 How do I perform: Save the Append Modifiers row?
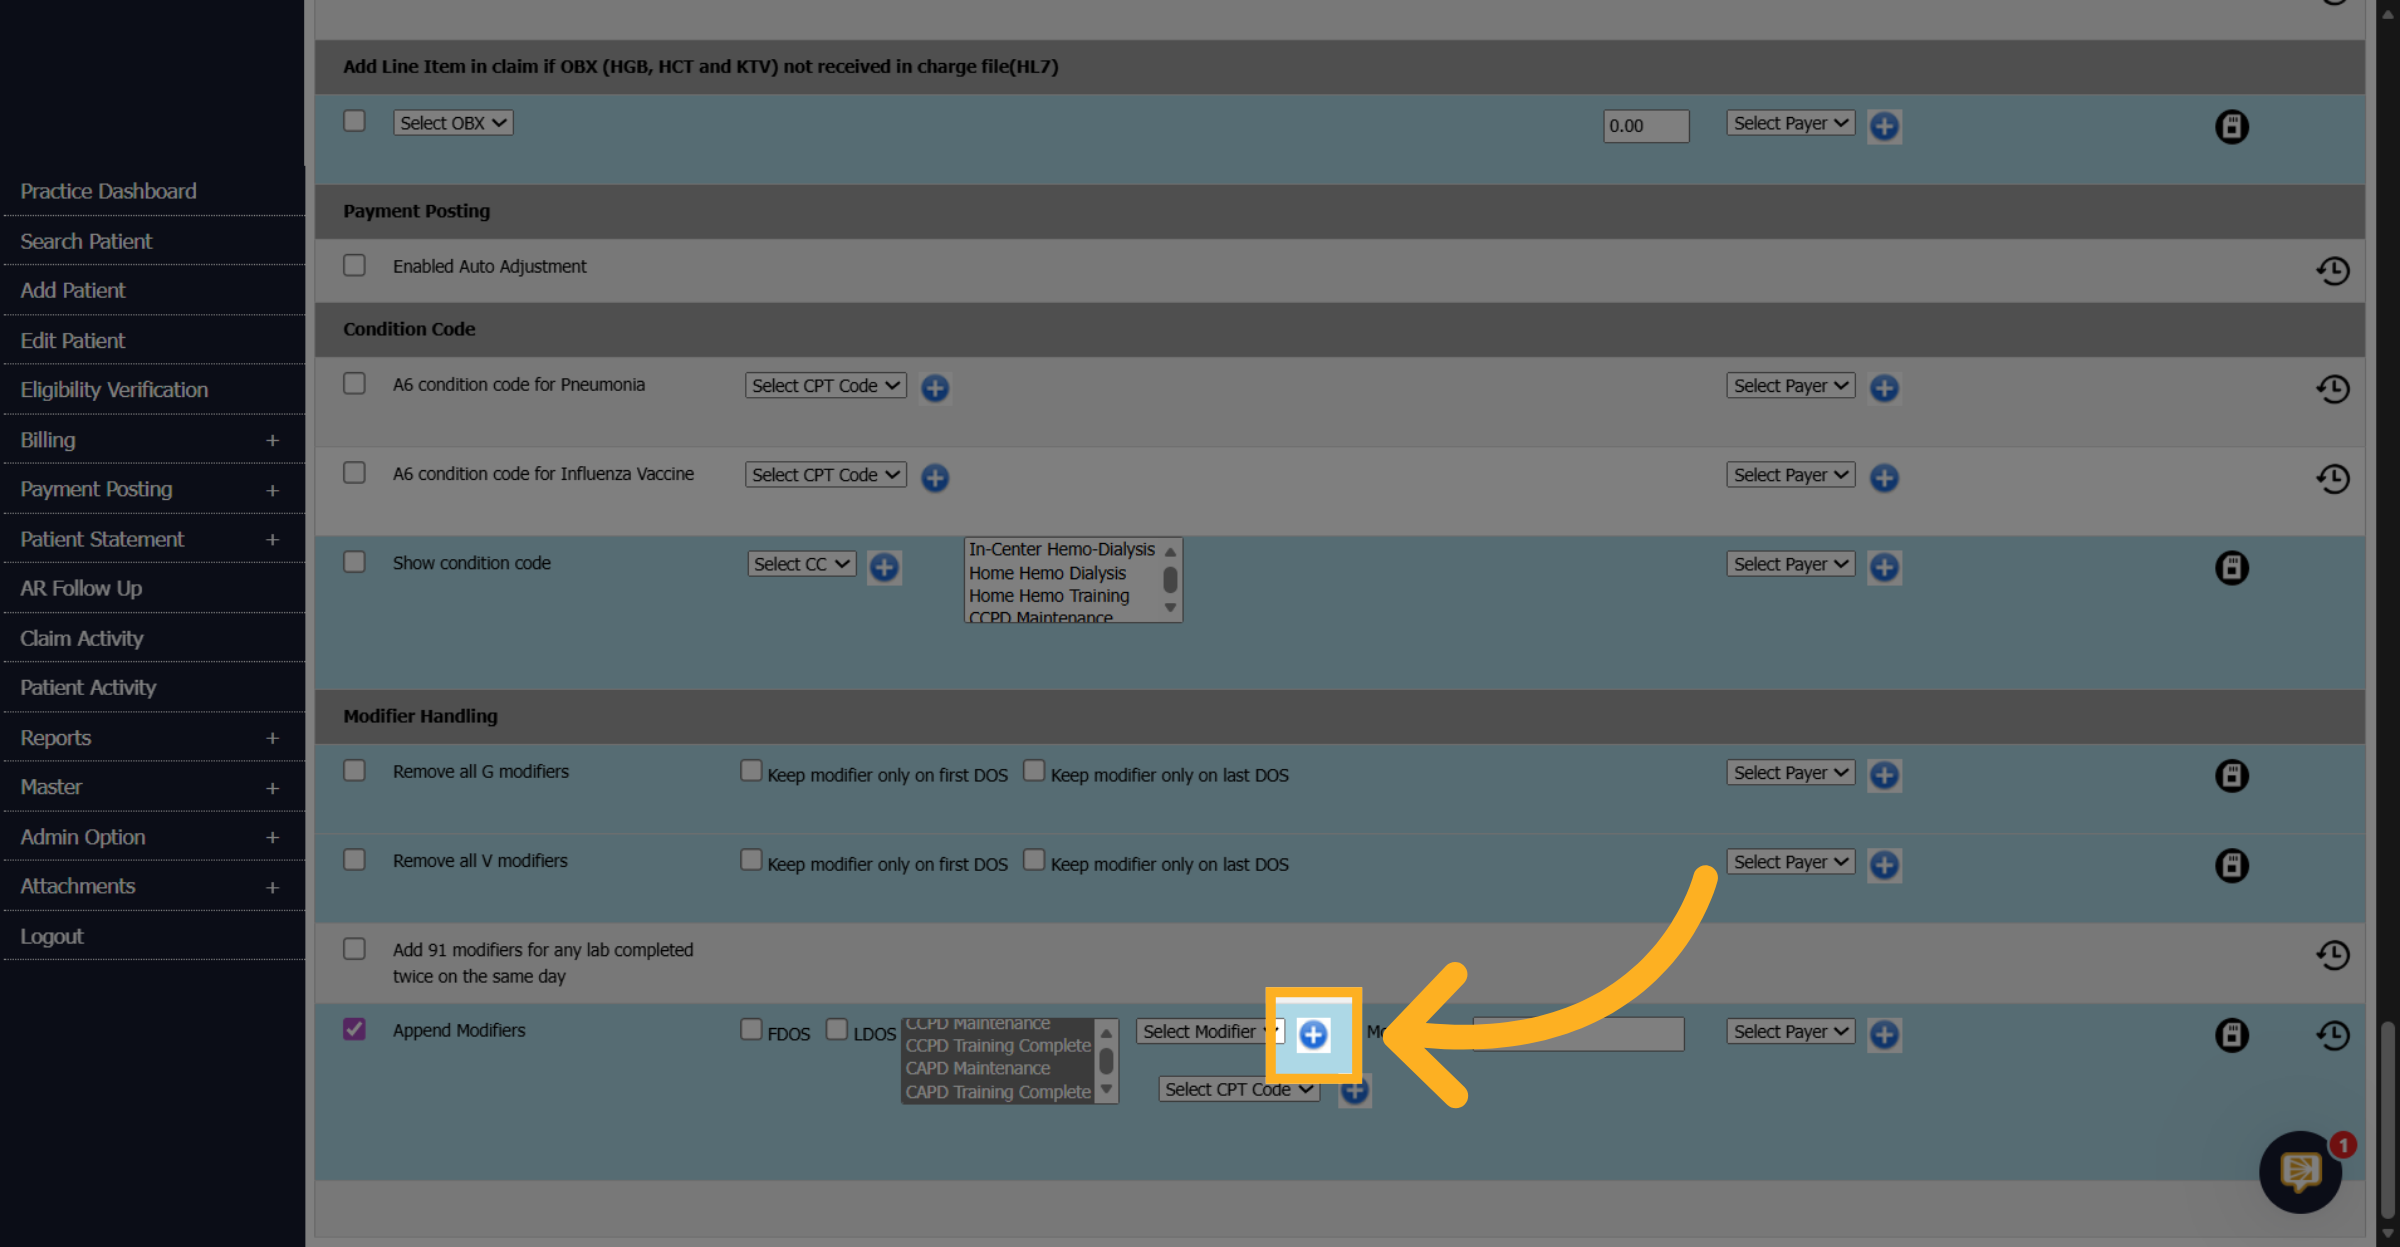click(2231, 1035)
